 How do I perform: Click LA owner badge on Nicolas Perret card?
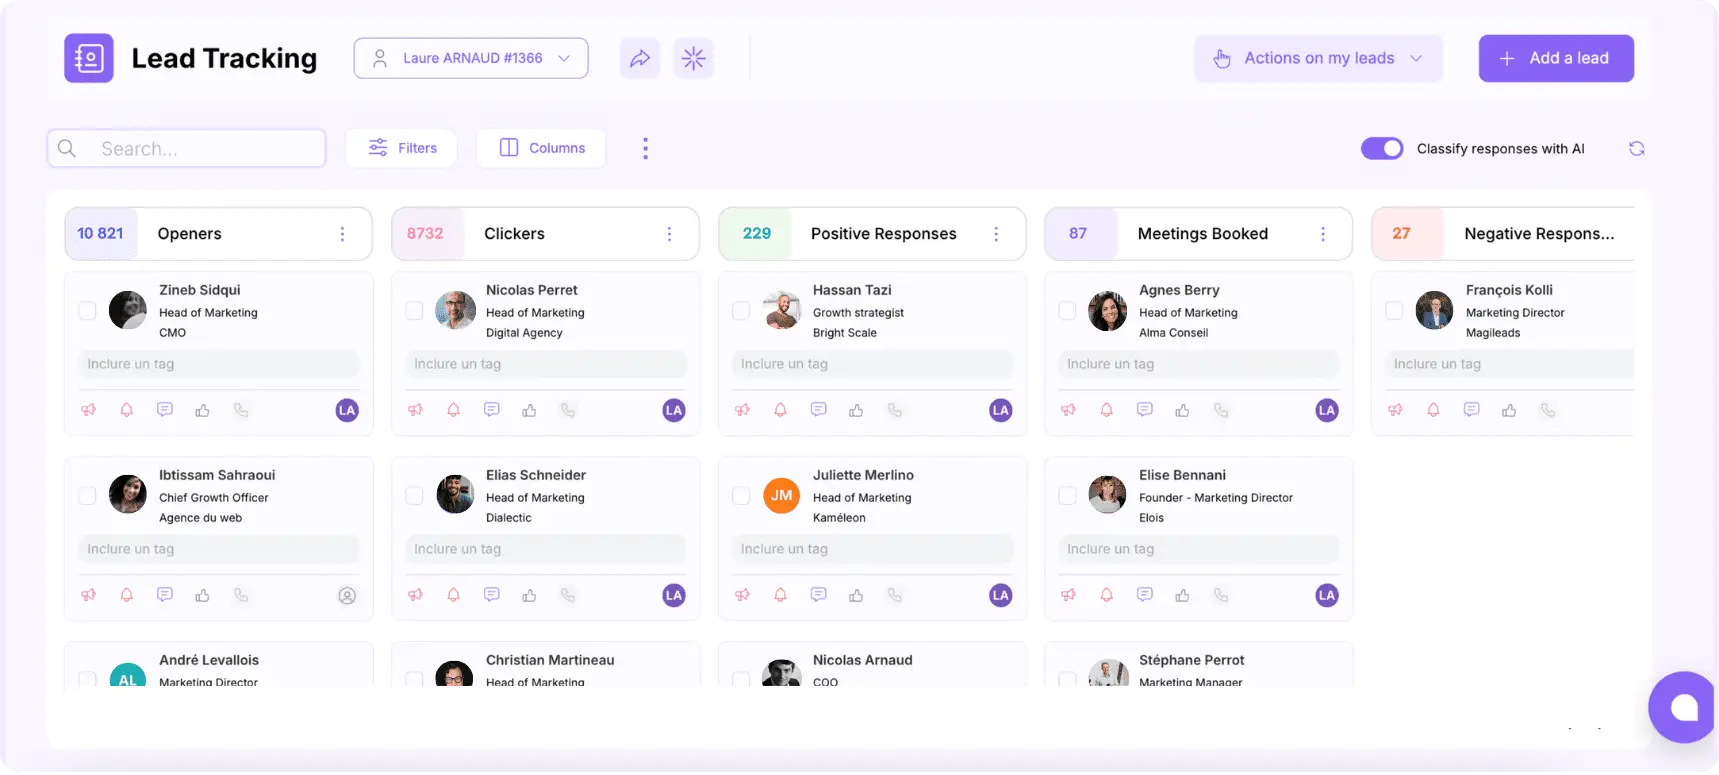coord(674,410)
